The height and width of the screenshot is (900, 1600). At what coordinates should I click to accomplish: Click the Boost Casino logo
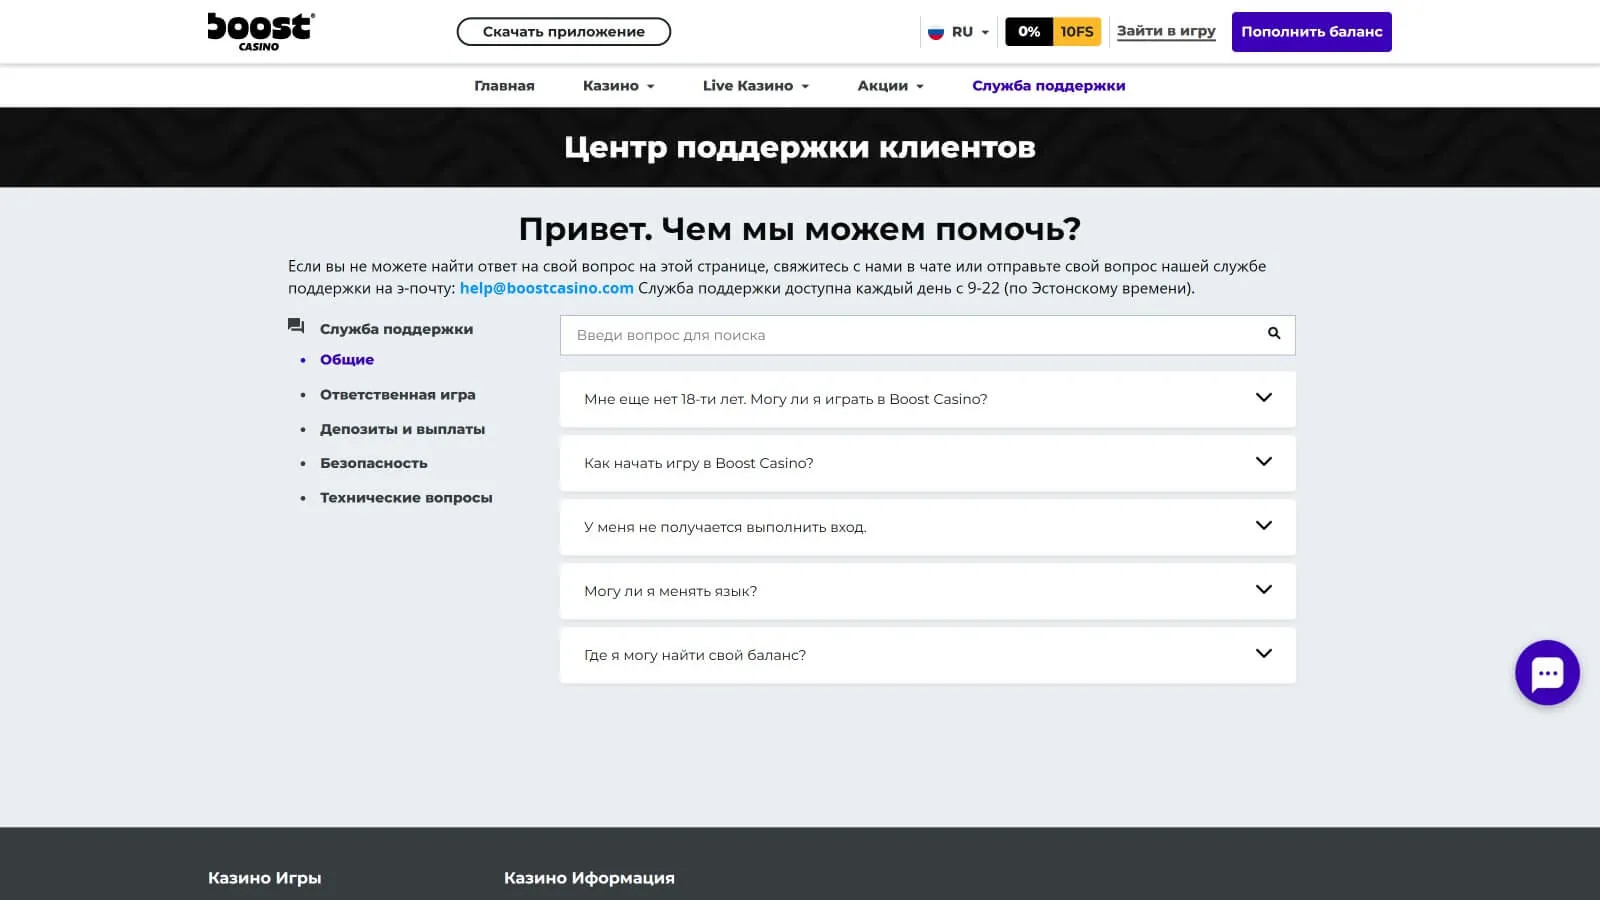tap(260, 32)
